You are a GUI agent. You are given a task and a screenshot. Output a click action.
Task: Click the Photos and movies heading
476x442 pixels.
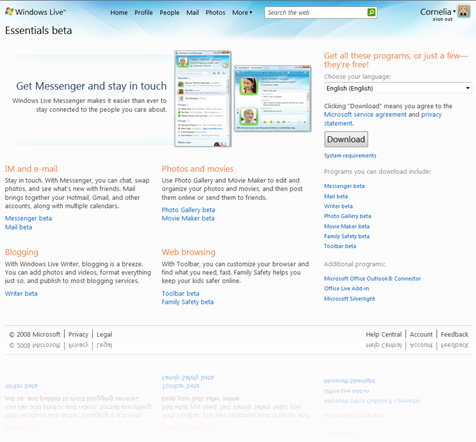(x=197, y=169)
